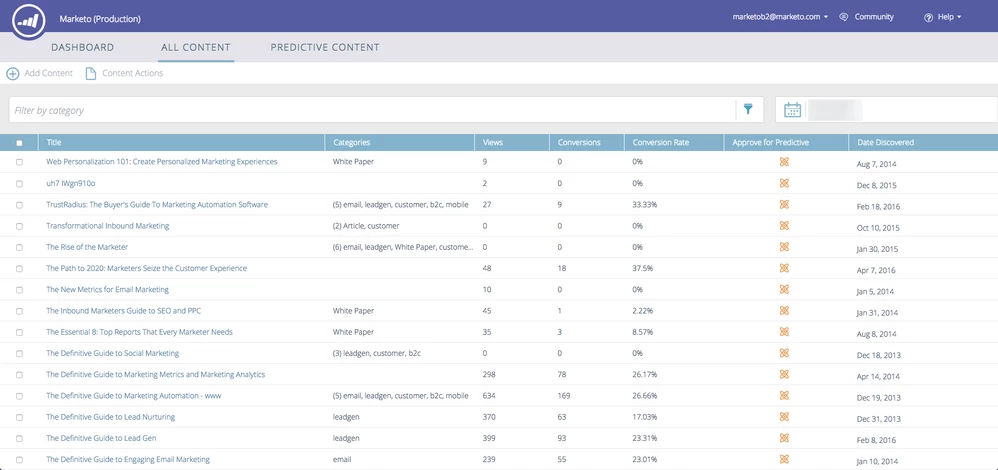Sort by the Categories column header
Image resolution: width=998 pixels, height=470 pixels.
pyautogui.click(x=351, y=143)
